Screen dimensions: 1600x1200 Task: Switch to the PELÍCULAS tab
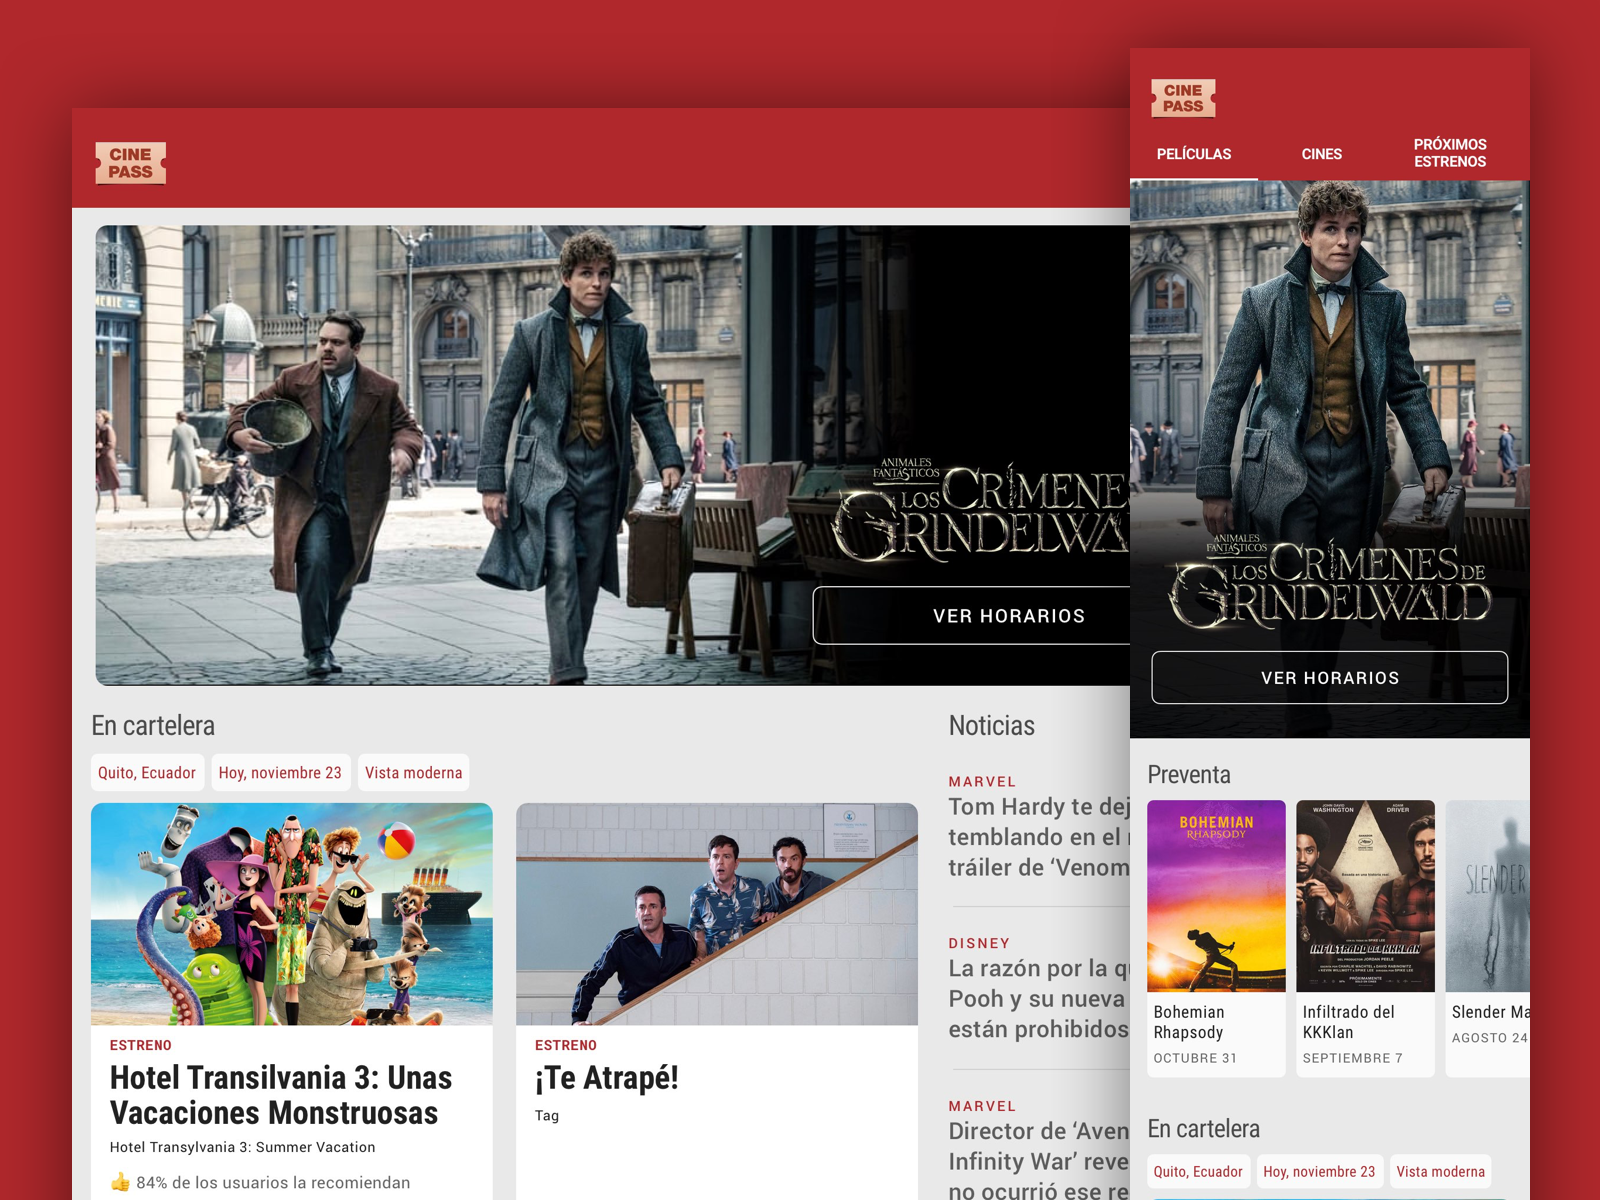point(1196,154)
